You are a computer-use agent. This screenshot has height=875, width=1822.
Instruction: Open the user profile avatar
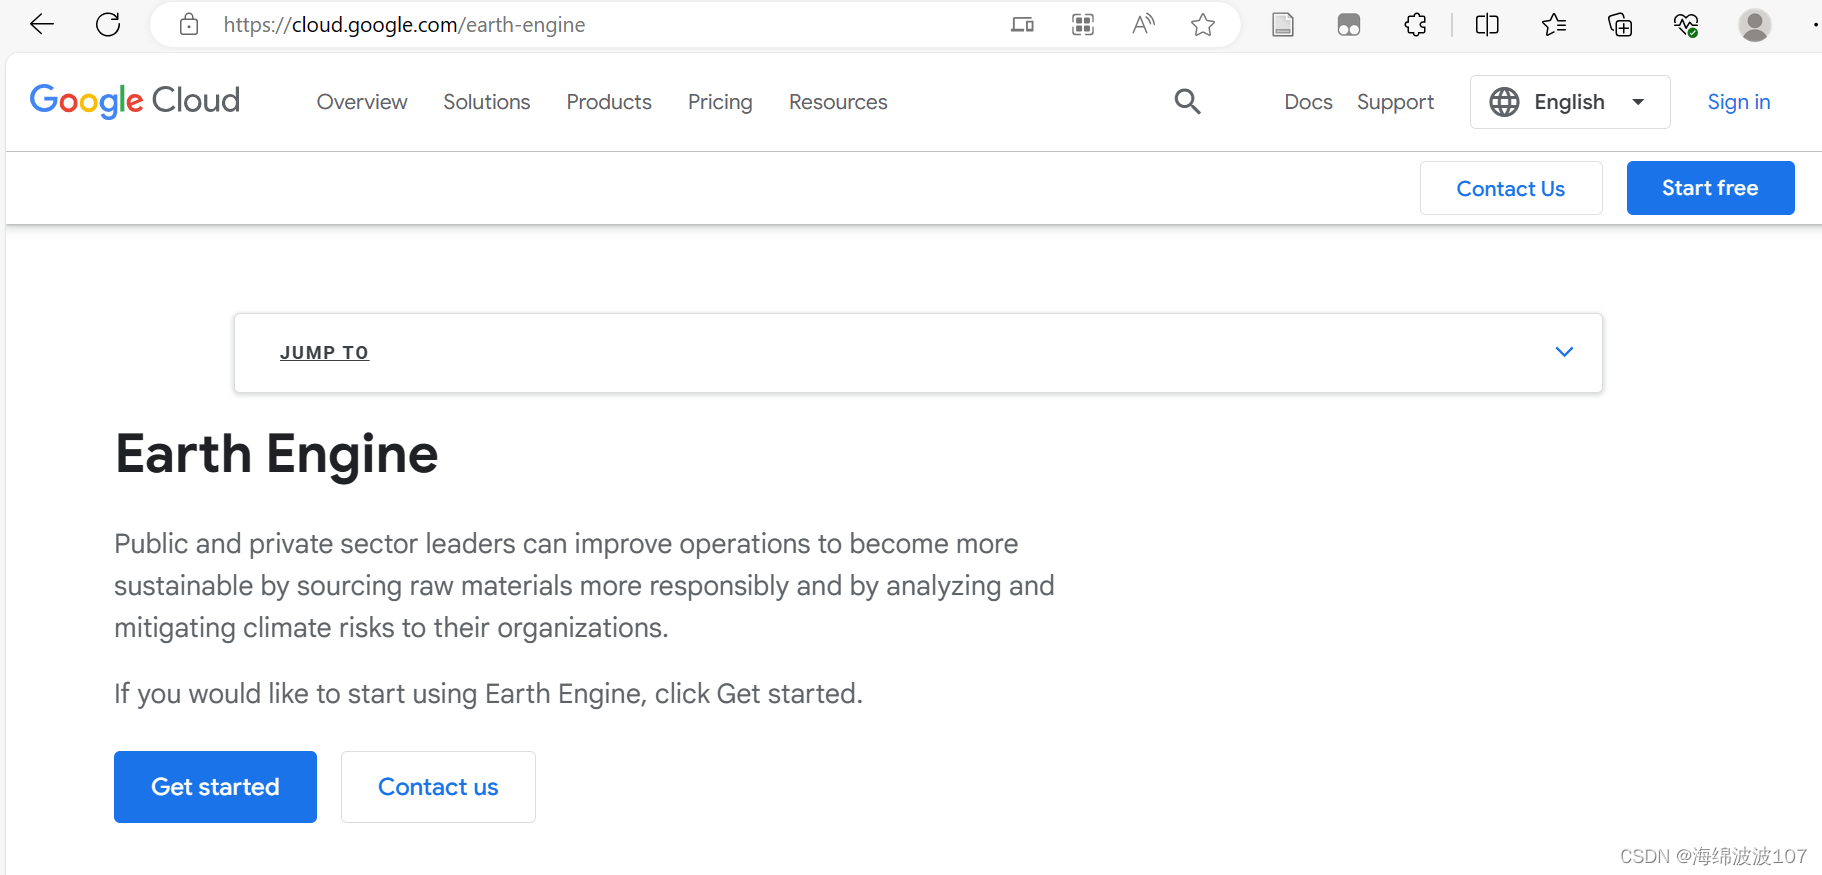[x=1755, y=25]
